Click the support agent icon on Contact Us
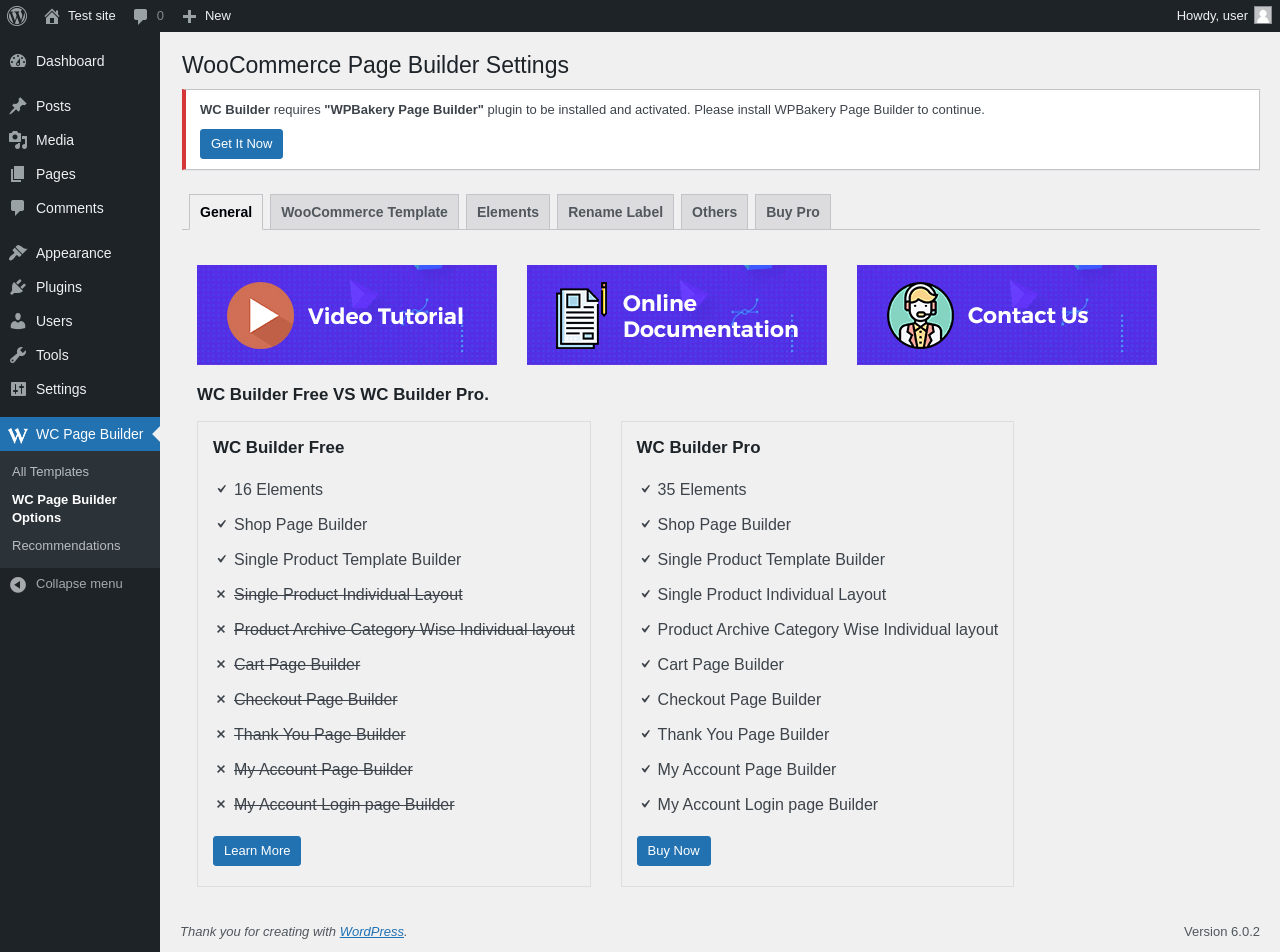 (920, 315)
